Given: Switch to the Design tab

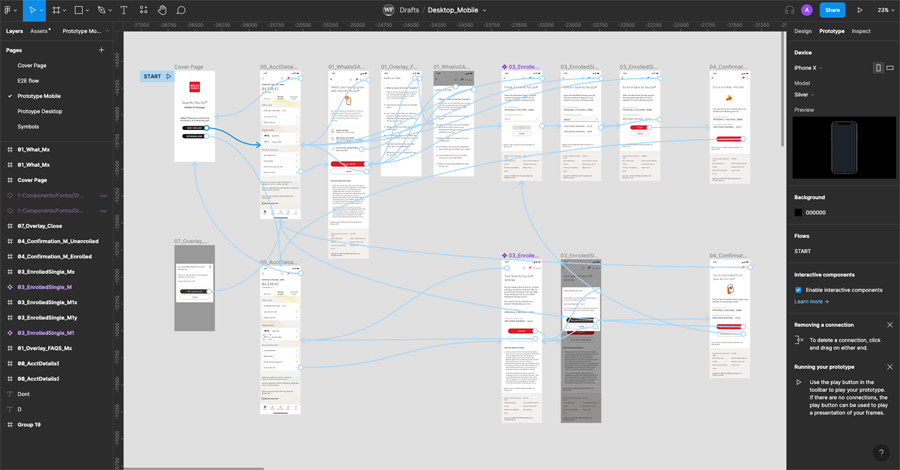Looking at the screenshot, I should point(802,31).
